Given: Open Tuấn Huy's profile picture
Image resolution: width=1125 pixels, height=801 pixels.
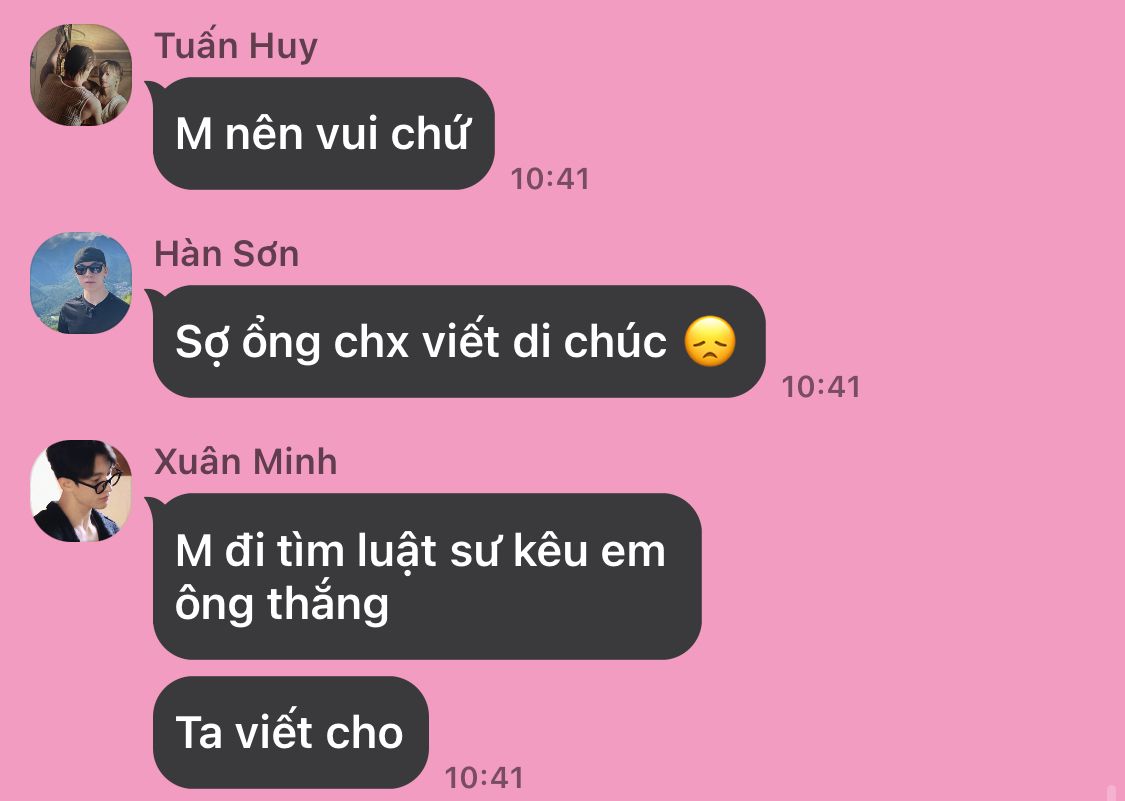Looking at the screenshot, I should [x=80, y=75].
